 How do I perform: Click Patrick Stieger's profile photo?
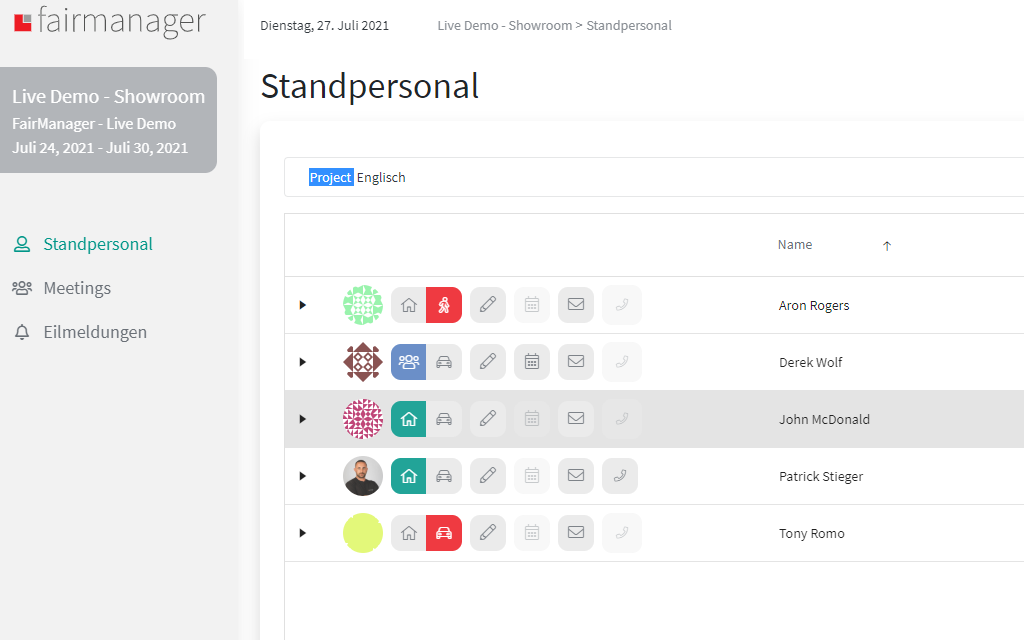pos(363,476)
